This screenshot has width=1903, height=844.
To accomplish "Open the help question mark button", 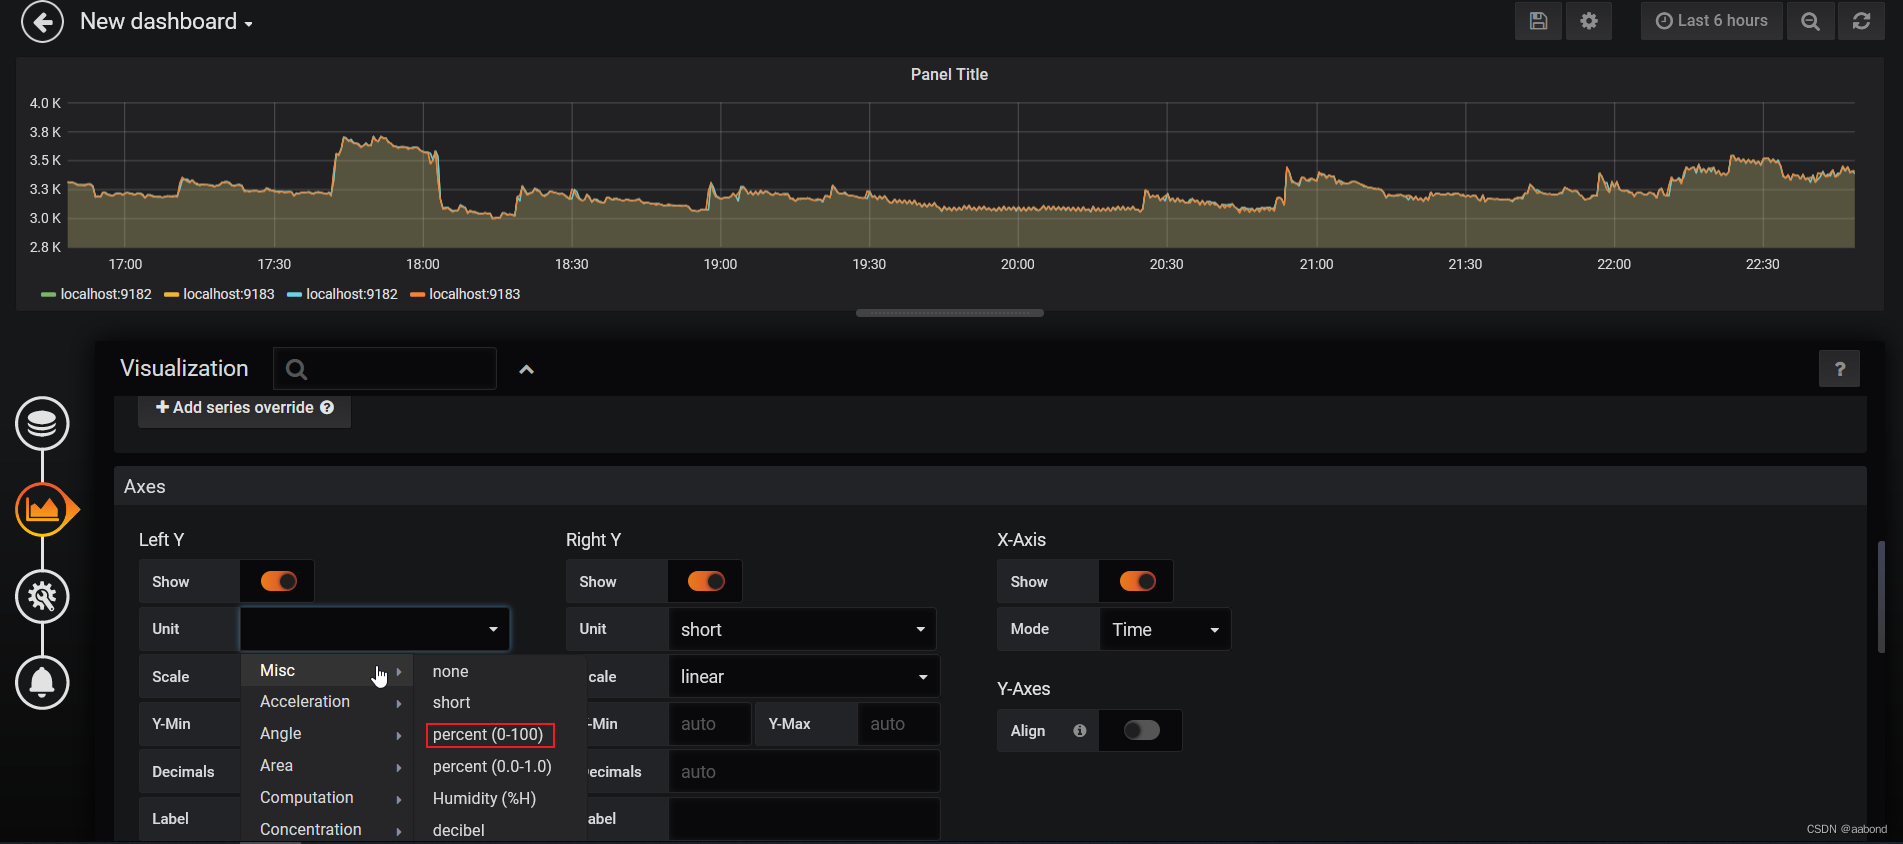I will (1839, 369).
